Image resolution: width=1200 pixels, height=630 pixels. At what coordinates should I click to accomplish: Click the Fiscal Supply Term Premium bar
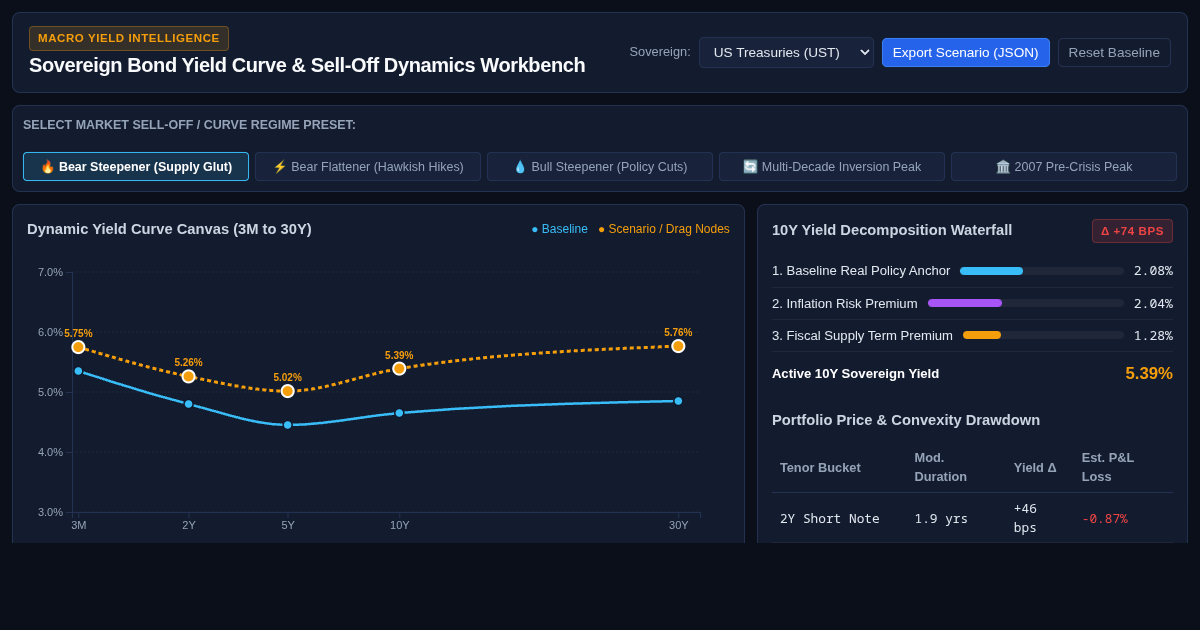tap(1043, 335)
